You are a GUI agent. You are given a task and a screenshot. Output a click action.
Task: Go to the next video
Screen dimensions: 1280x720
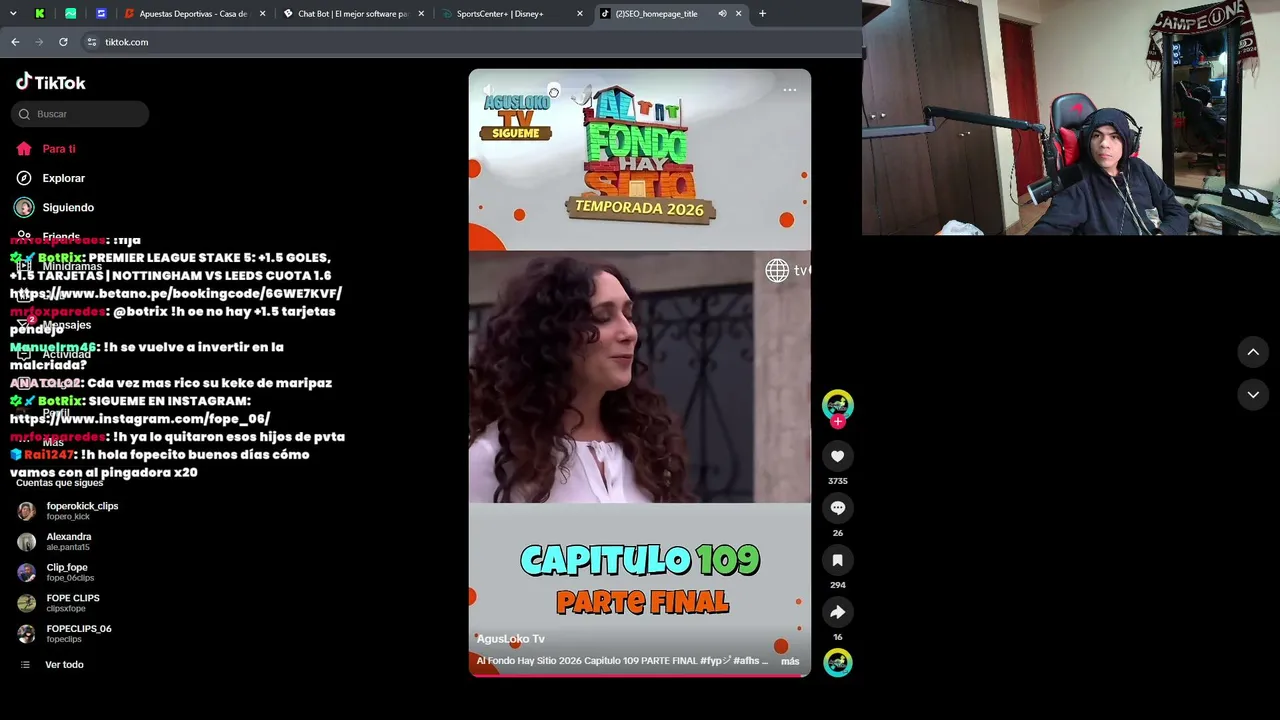coord(1253,395)
